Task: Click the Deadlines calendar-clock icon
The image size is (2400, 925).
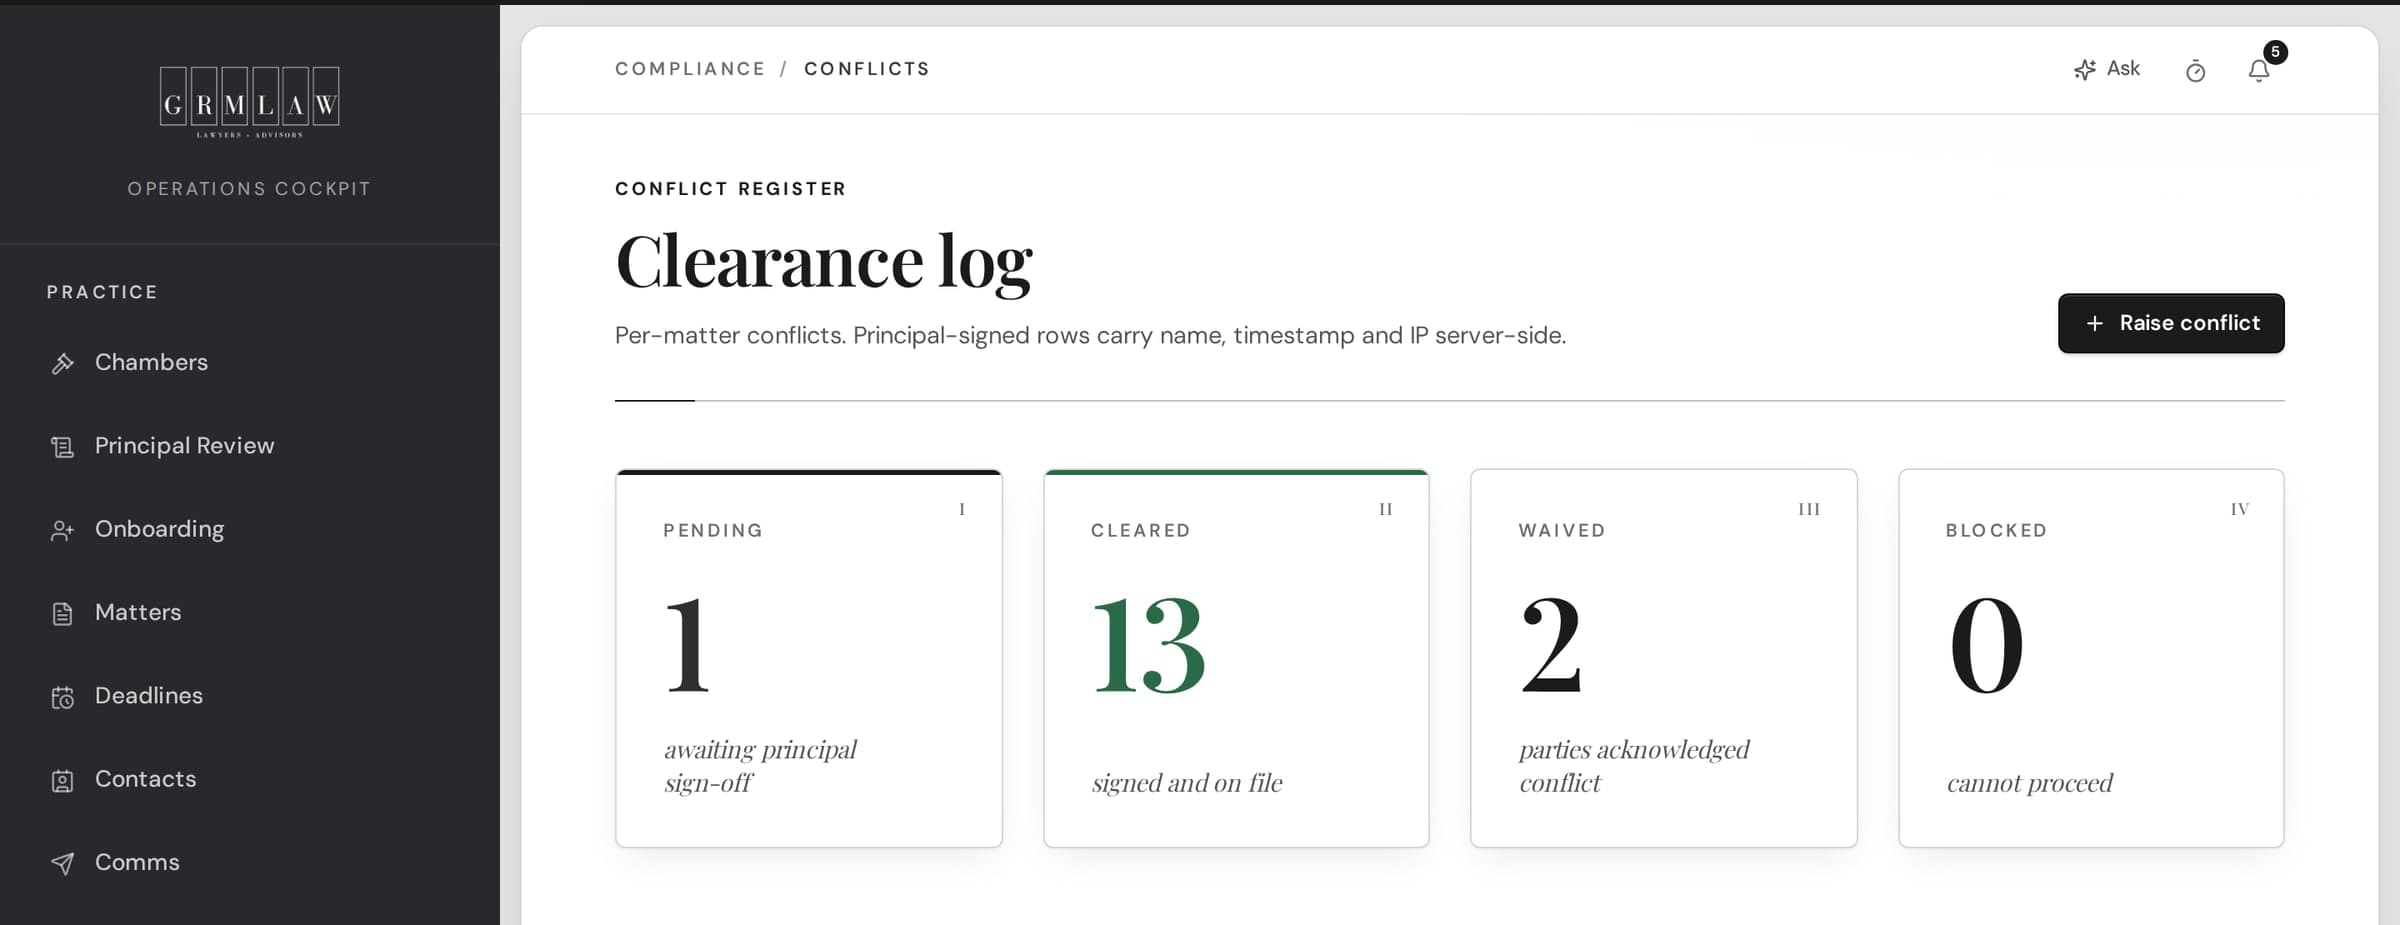Action: (x=63, y=697)
